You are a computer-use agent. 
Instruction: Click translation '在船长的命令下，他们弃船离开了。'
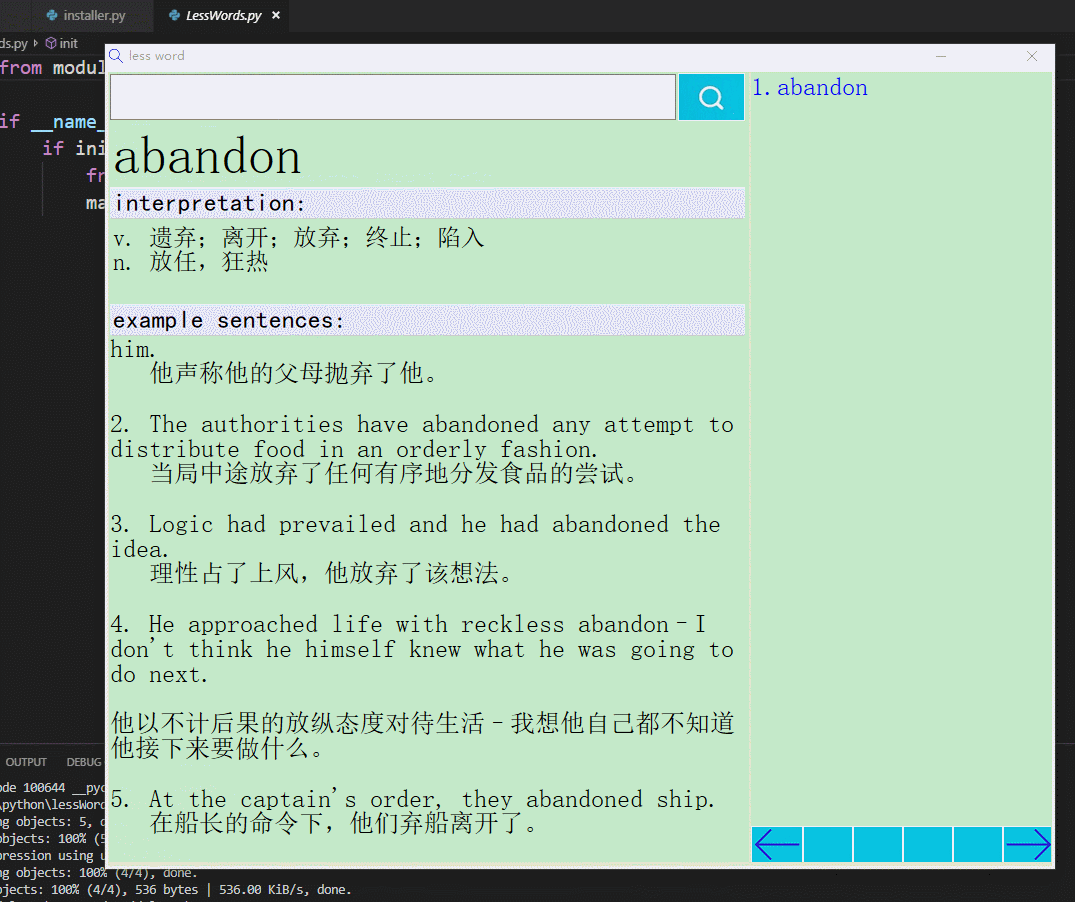click(344, 823)
